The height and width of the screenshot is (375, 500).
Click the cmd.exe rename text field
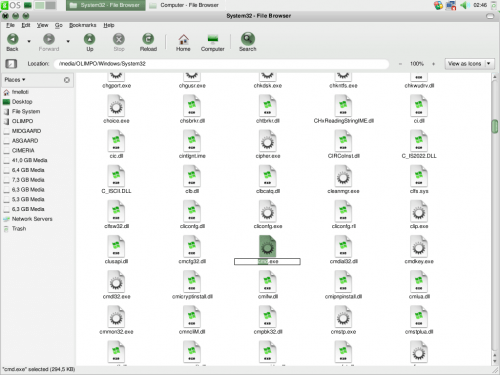click(x=267, y=262)
